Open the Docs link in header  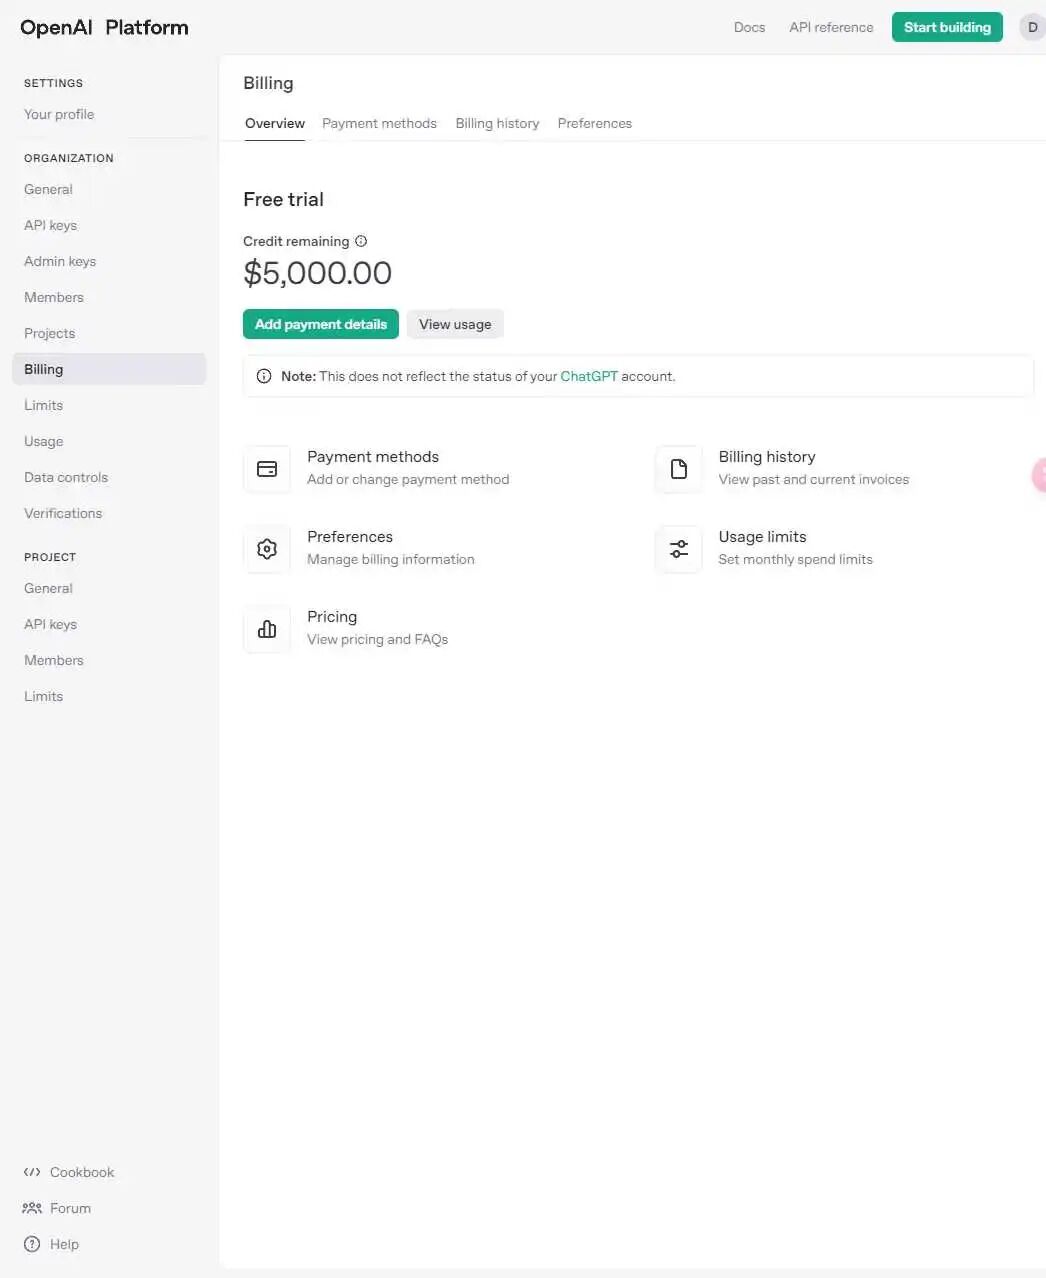pos(749,27)
